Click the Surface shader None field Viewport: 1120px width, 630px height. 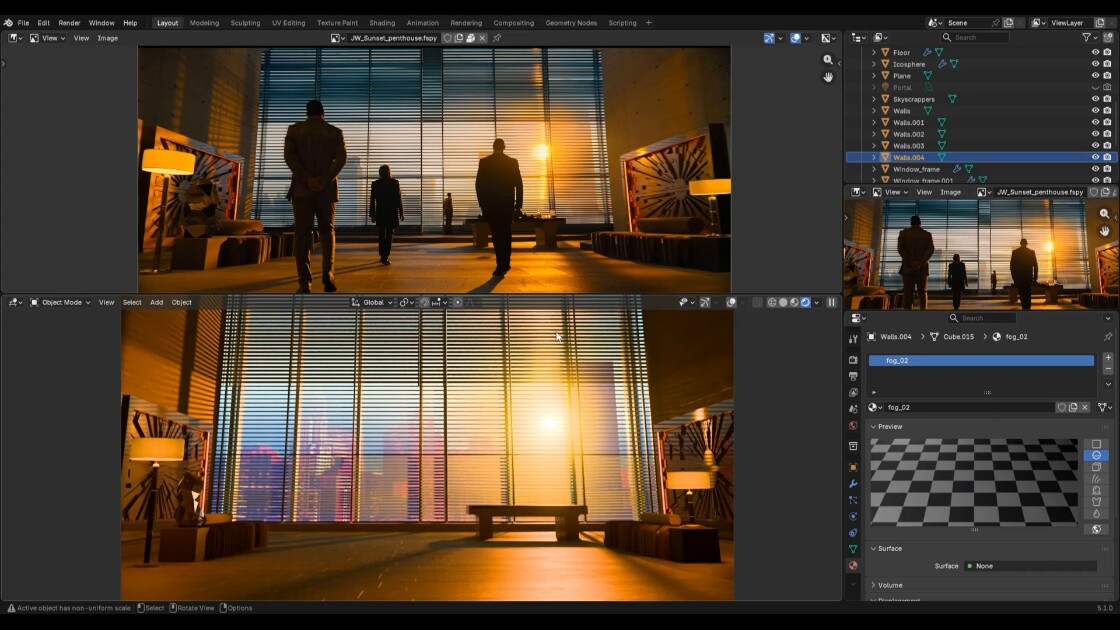(1030, 566)
